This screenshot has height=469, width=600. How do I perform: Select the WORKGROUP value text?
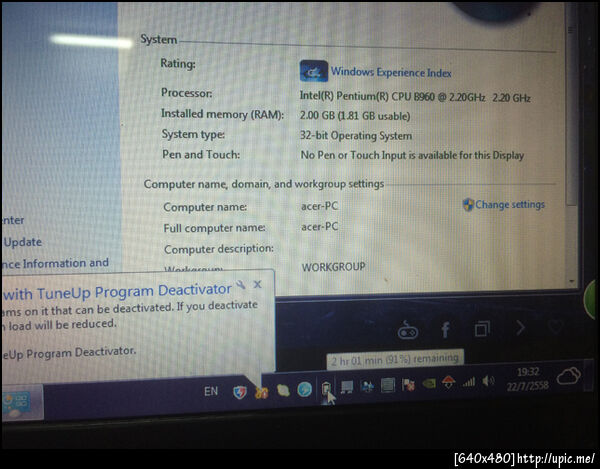pyautogui.click(x=334, y=267)
